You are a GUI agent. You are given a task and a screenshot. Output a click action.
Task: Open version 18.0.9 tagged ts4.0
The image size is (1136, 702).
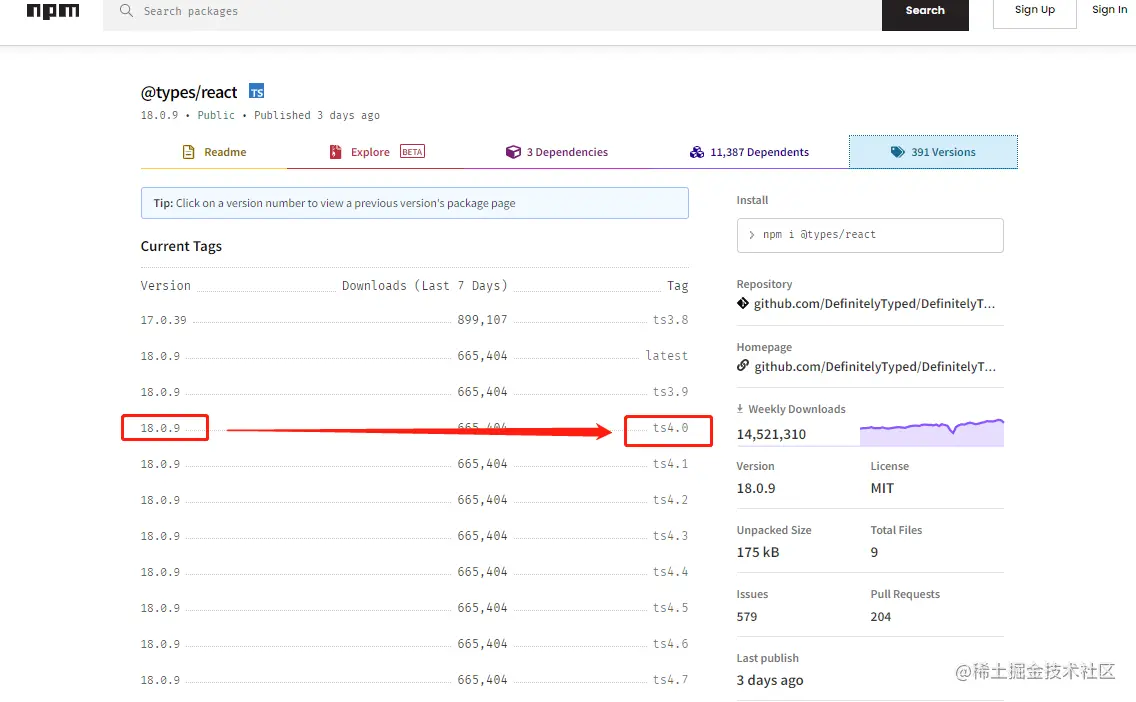tap(160, 428)
